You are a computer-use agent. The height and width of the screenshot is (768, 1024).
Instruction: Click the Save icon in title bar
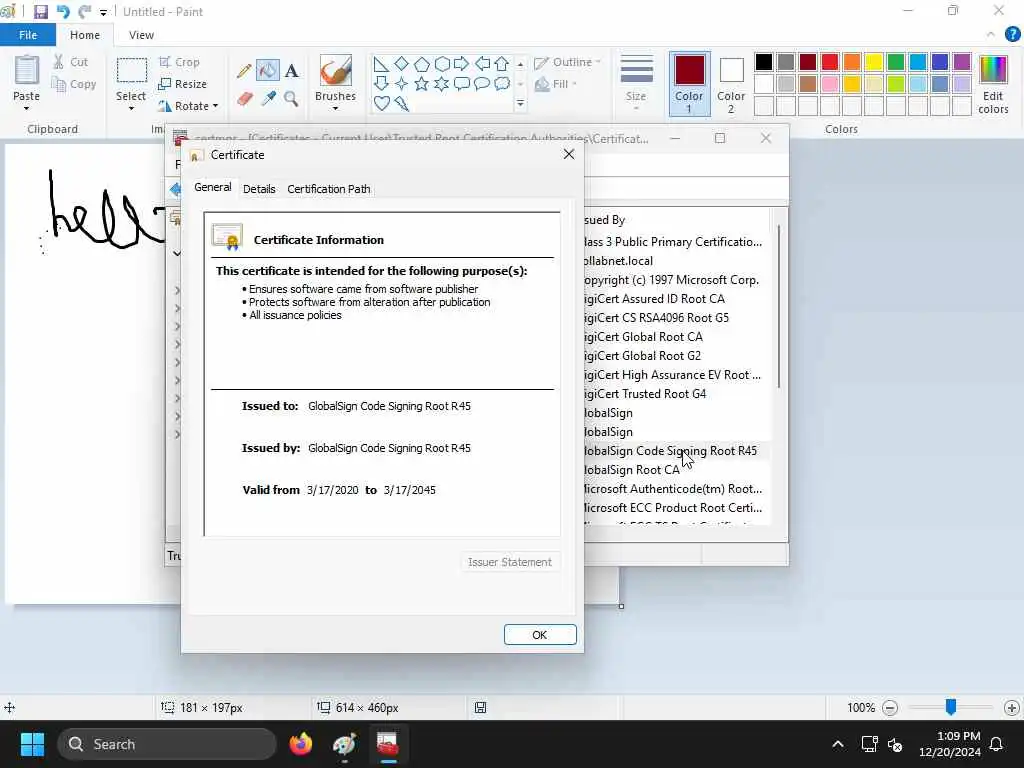point(40,12)
